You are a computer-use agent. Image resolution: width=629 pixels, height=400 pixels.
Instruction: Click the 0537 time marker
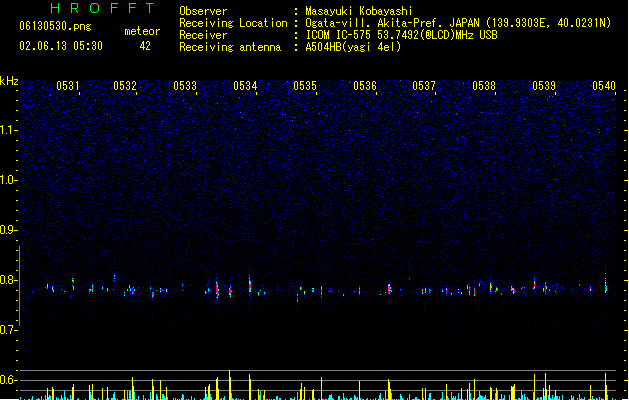pos(424,85)
